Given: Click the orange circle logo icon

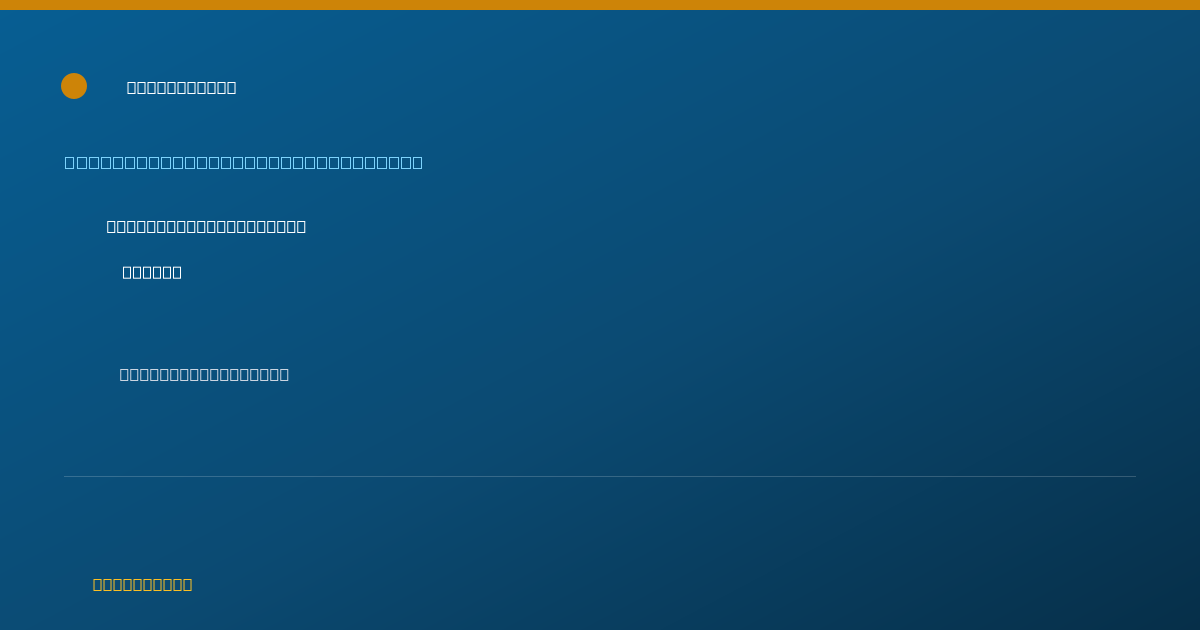Looking at the screenshot, I should pyautogui.click(x=74, y=86).
